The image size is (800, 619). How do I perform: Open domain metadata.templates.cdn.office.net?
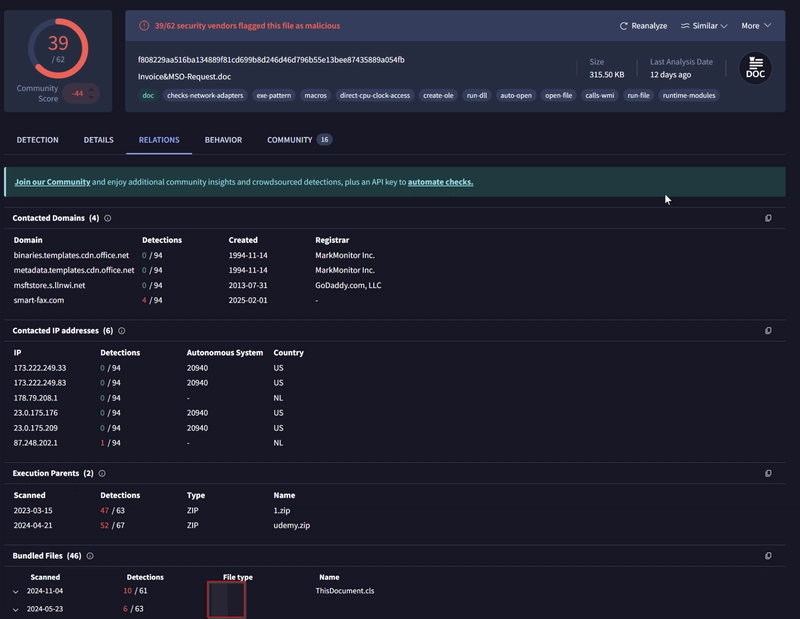pyautogui.click(x=74, y=270)
